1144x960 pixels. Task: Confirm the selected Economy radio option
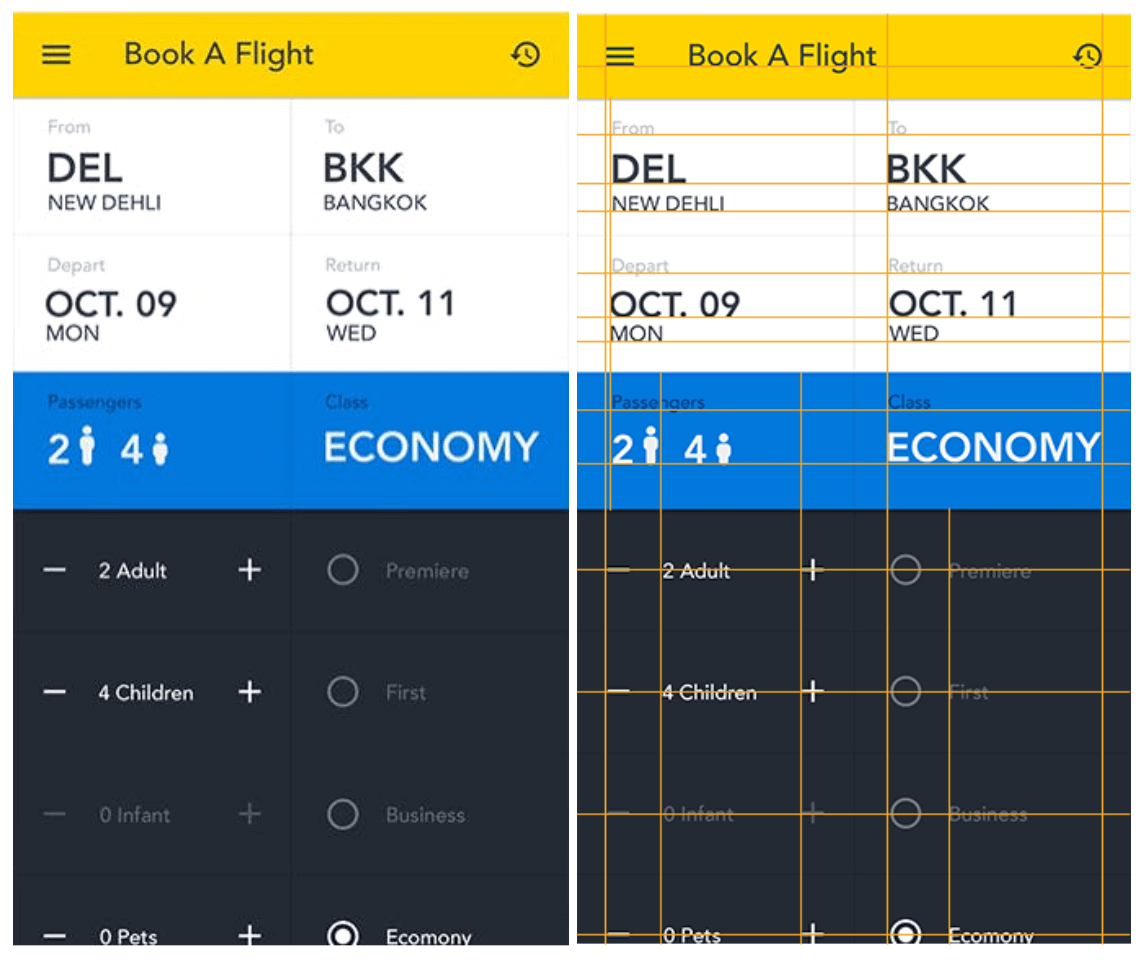343,934
